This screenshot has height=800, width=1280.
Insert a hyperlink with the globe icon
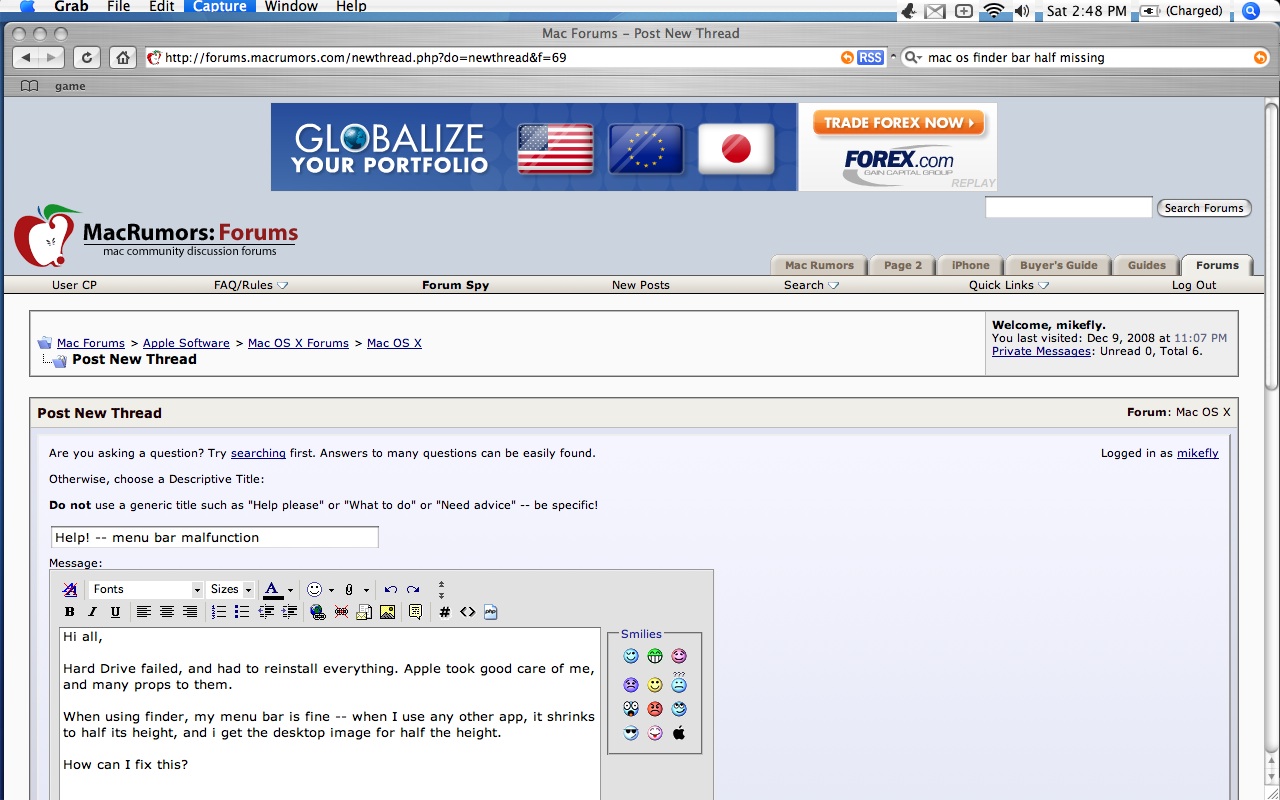click(318, 612)
